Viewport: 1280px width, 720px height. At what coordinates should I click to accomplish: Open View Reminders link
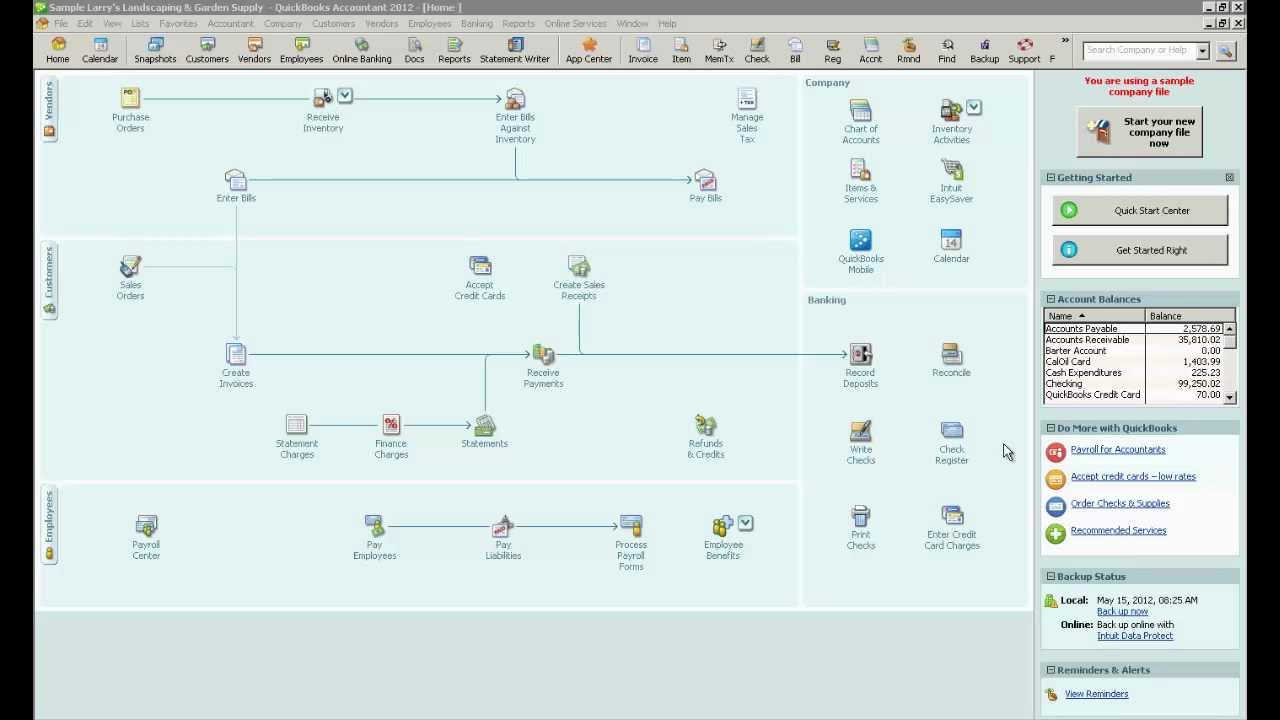pos(1096,694)
